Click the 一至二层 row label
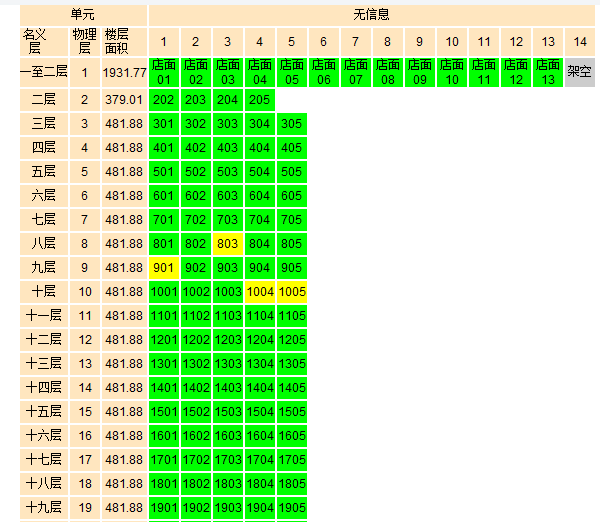The image size is (600, 522). click(x=44, y=72)
